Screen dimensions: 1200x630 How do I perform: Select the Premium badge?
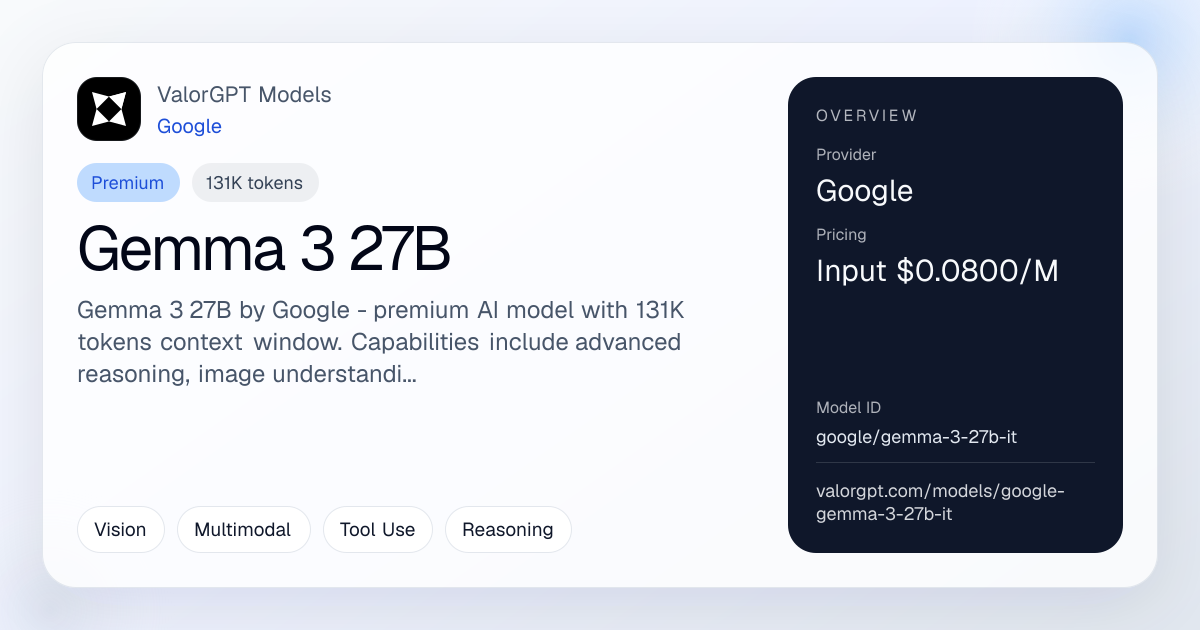coord(128,183)
